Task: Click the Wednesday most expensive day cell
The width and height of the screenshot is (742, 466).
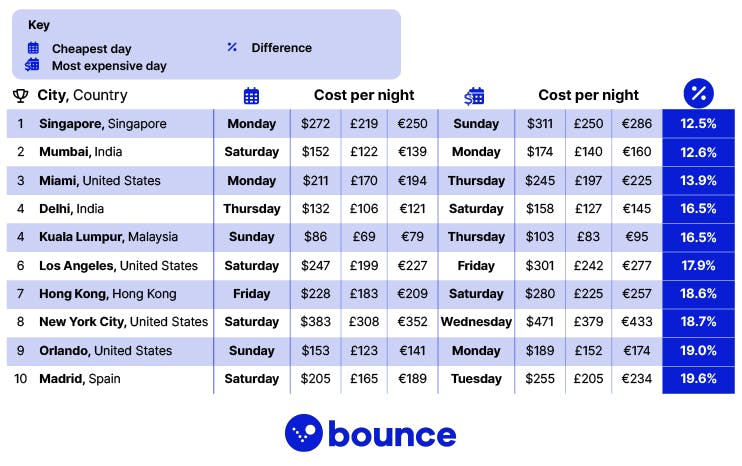Action: click(476, 322)
